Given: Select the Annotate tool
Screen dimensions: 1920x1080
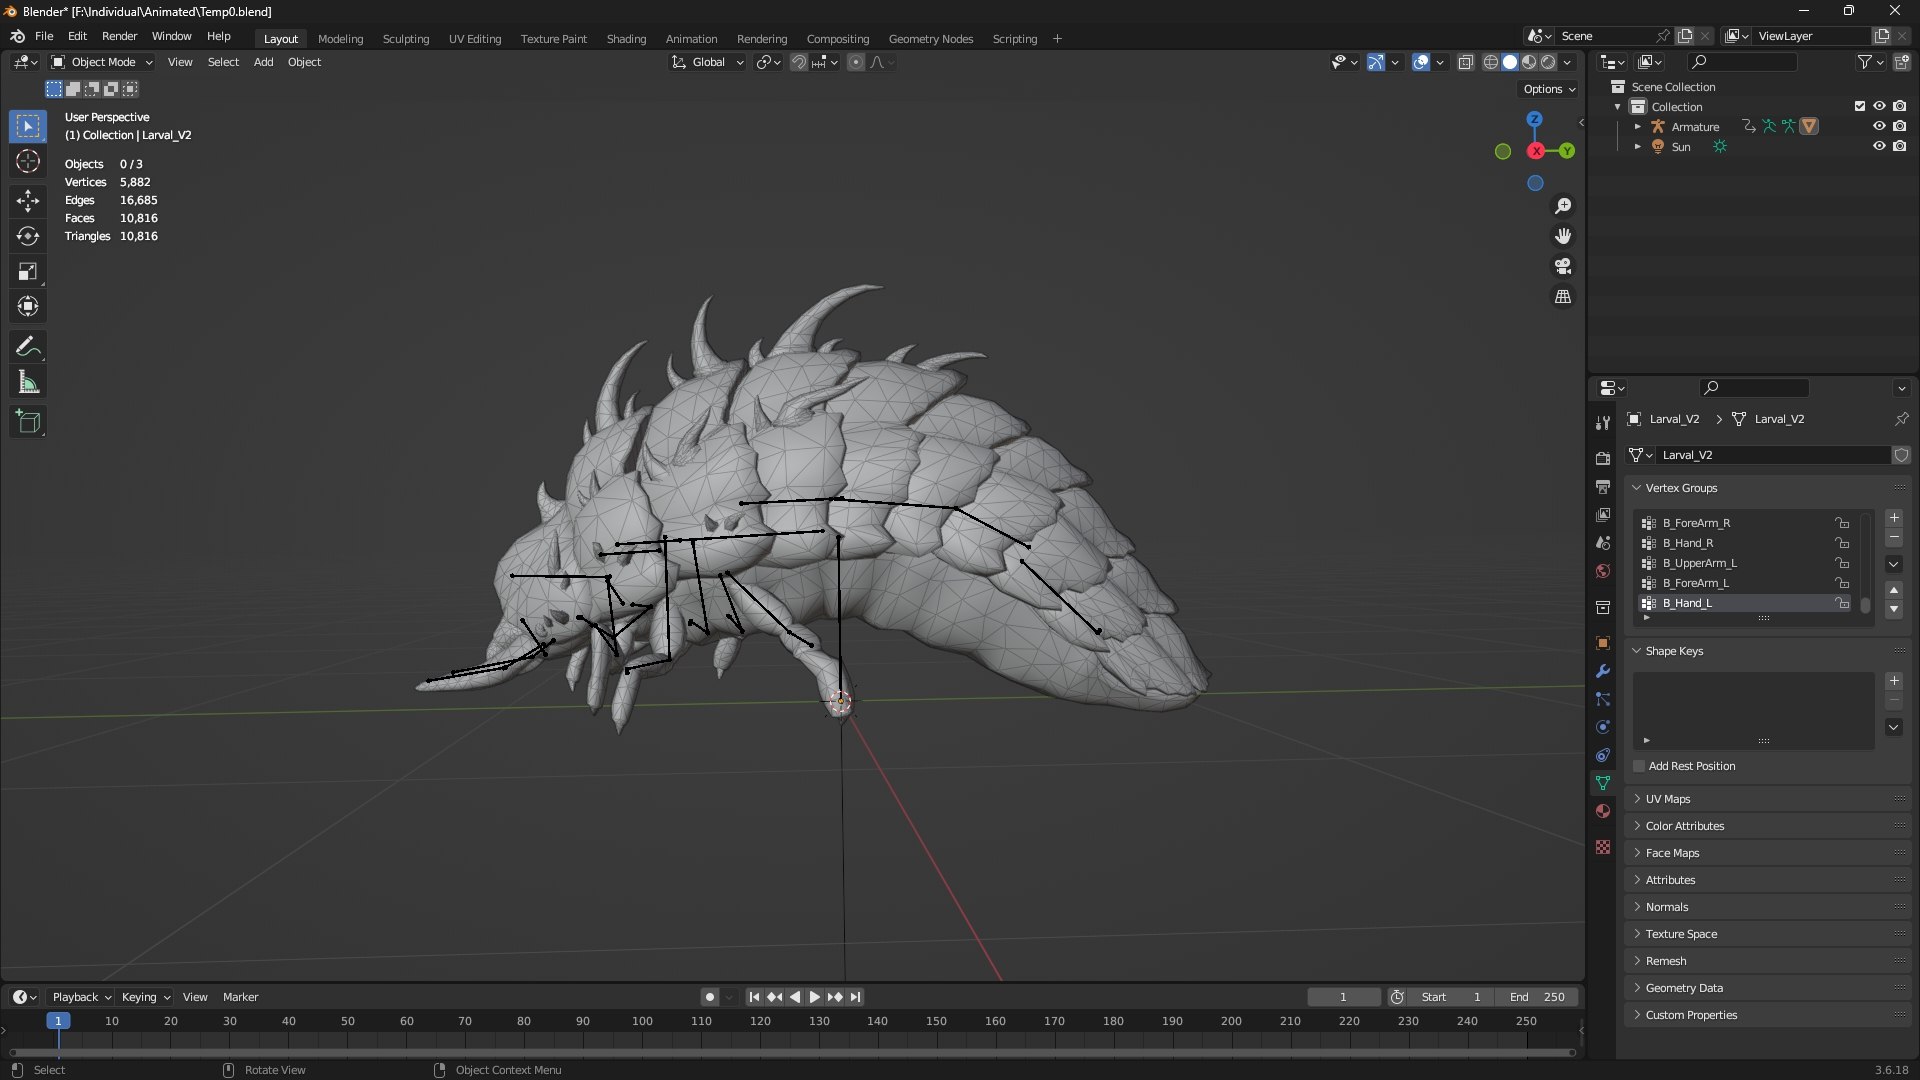Looking at the screenshot, I should [x=28, y=347].
